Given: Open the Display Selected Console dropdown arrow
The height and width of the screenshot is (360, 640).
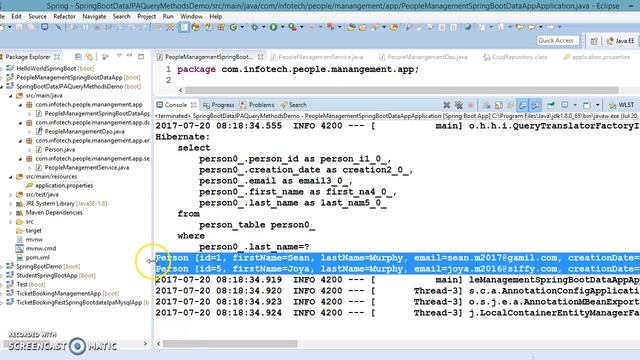Looking at the screenshot, I should [575, 105].
